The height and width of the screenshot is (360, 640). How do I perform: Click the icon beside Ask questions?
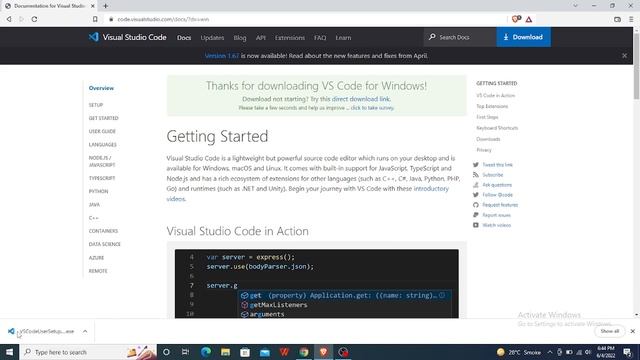(476, 185)
